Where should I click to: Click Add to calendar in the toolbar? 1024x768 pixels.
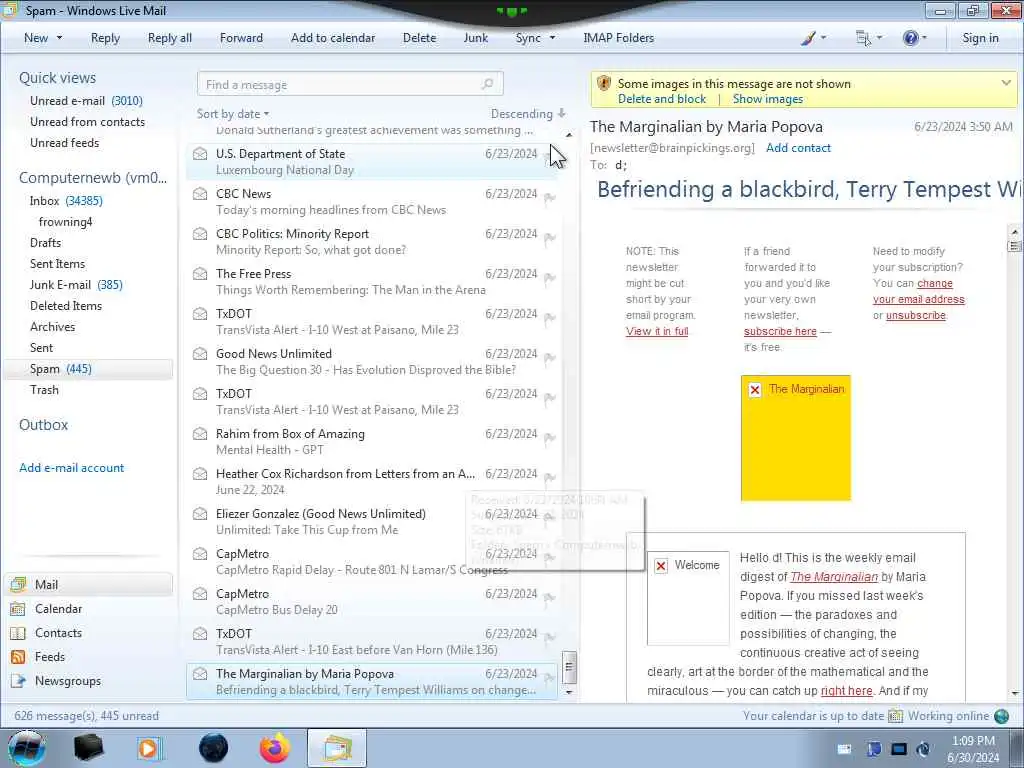pos(333,38)
